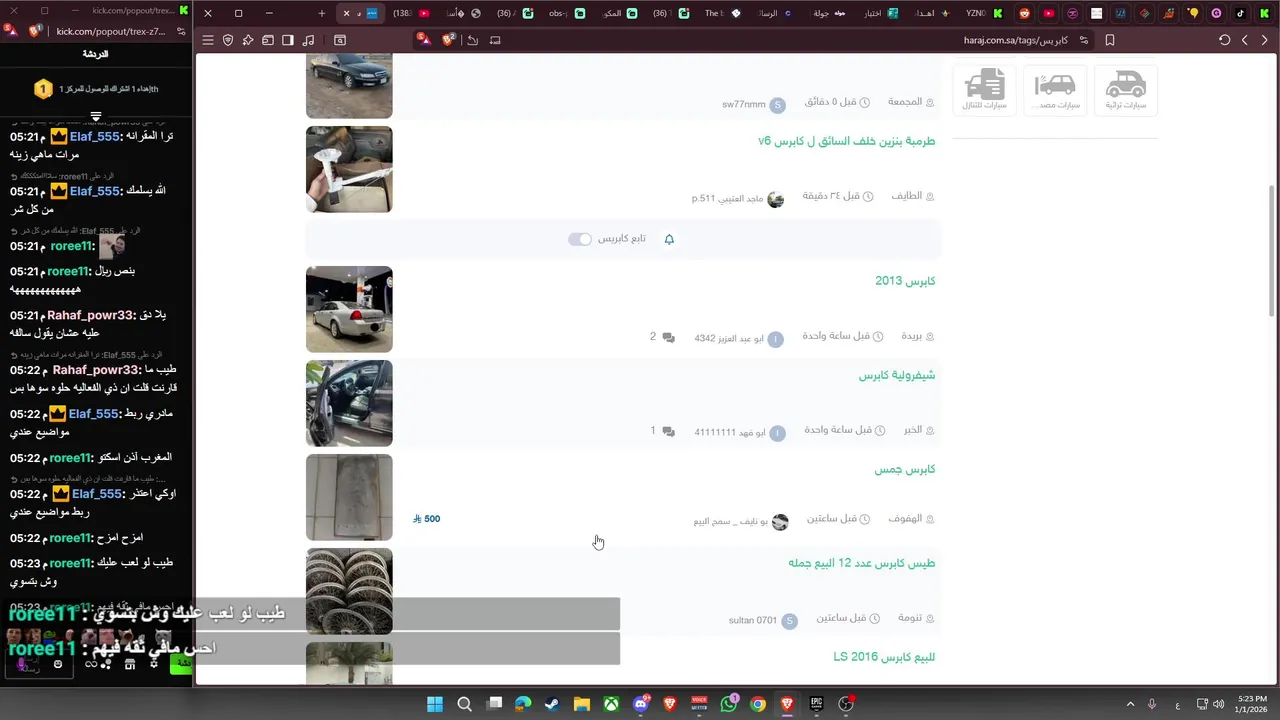Image resolution: width=1280 pixels, height=720 pixels.
Task: Switch to the (138 YouTube tab
Action: click(410, 13)
